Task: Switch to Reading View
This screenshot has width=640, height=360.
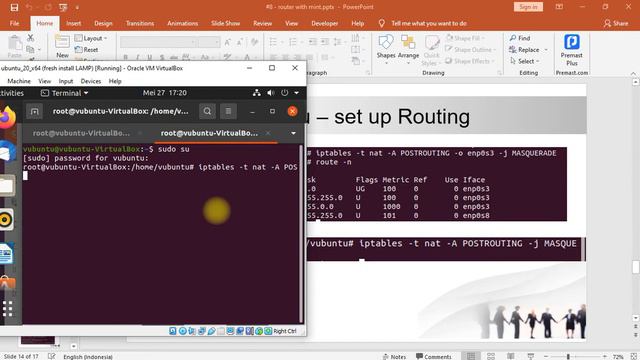Action: [511, 356]
